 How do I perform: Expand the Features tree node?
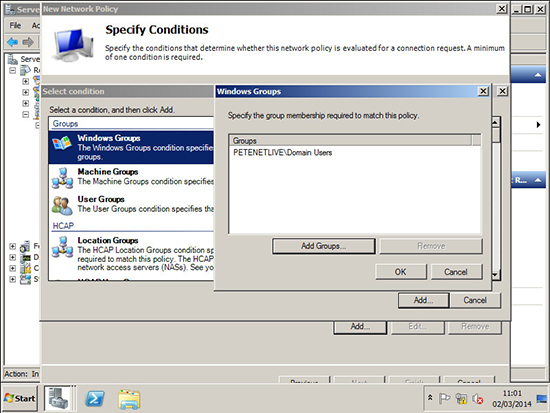coord(13,246)
